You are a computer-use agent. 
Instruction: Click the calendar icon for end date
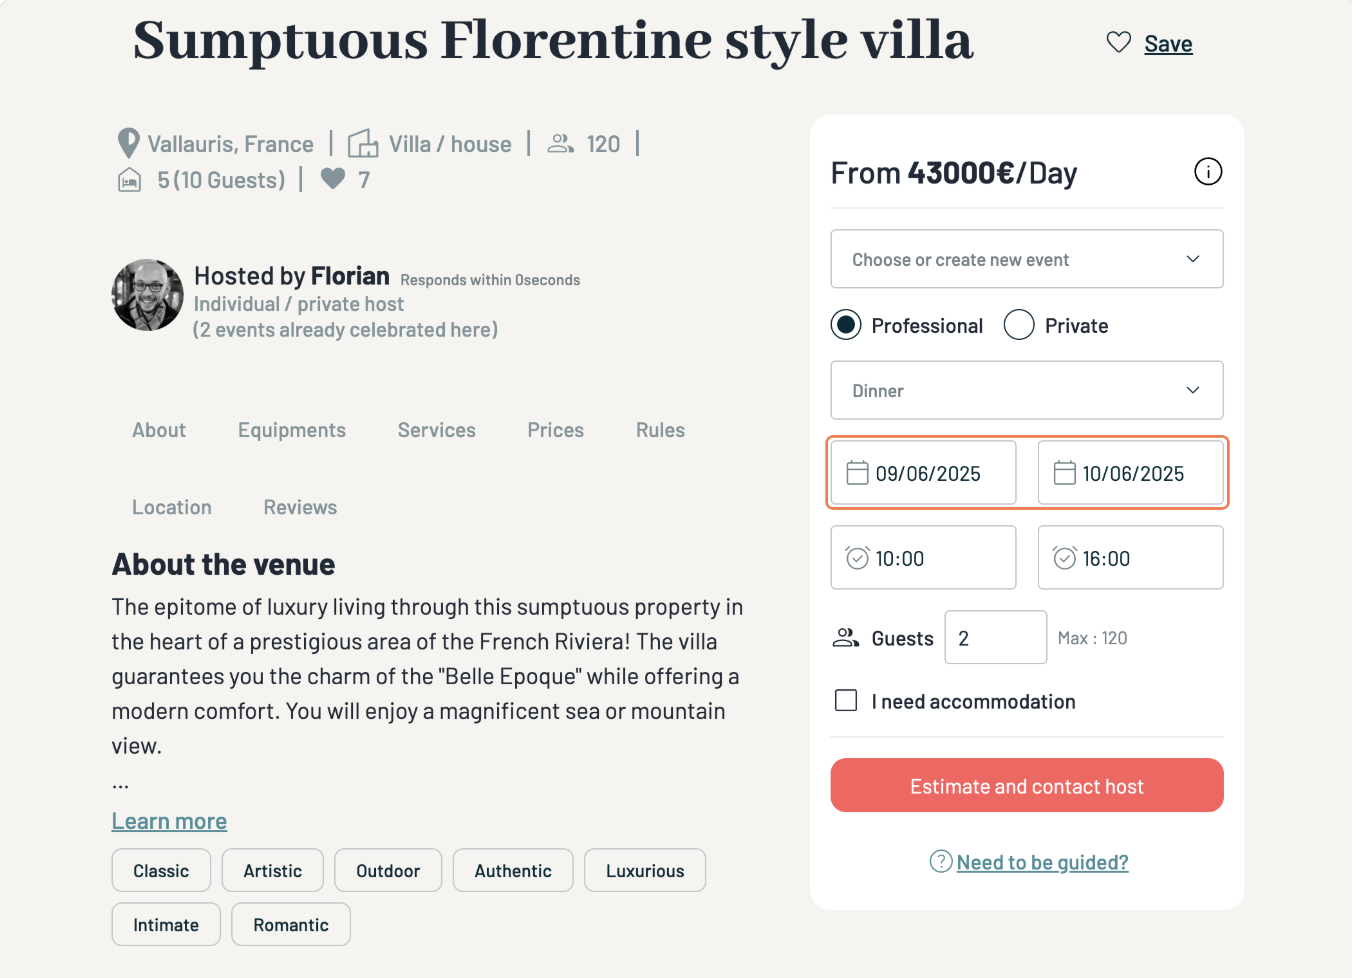pos(1064,473)
